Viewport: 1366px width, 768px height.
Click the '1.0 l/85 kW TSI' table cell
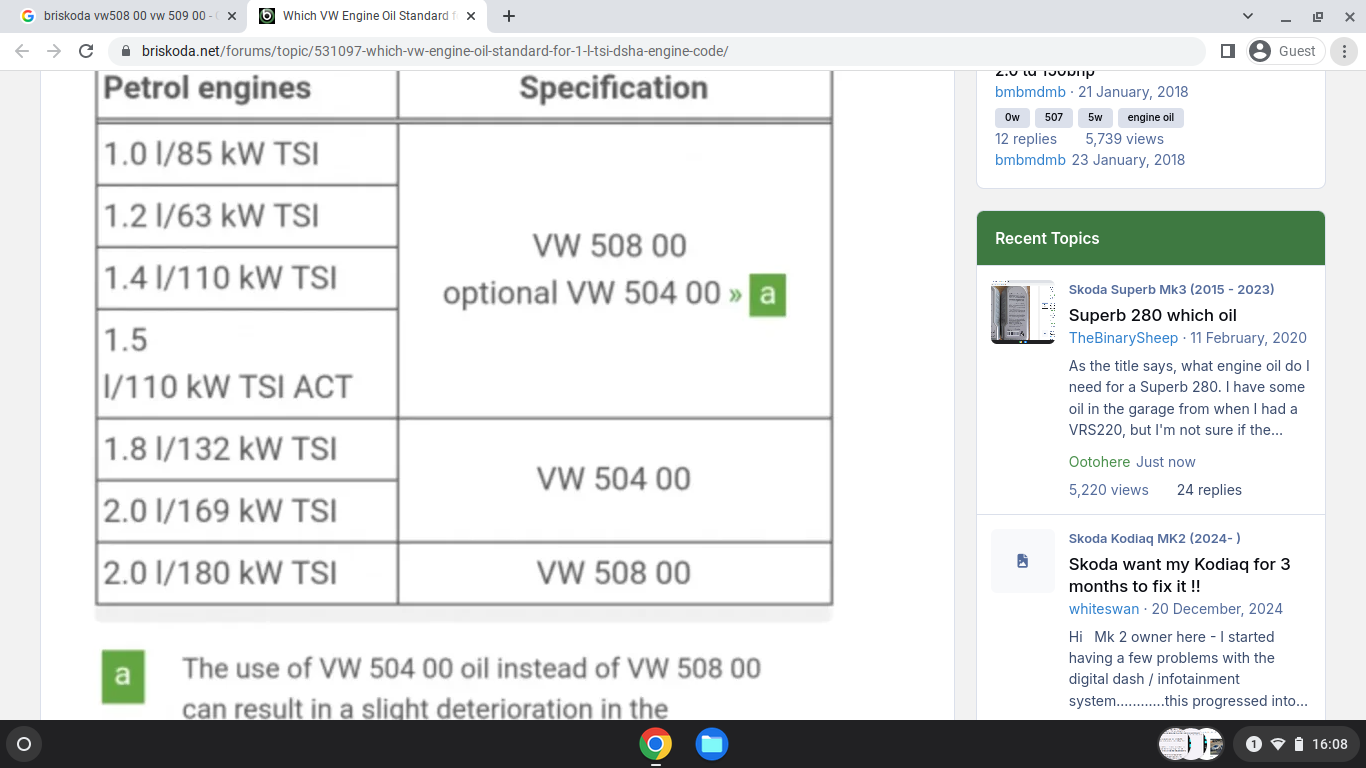(247, 154)
